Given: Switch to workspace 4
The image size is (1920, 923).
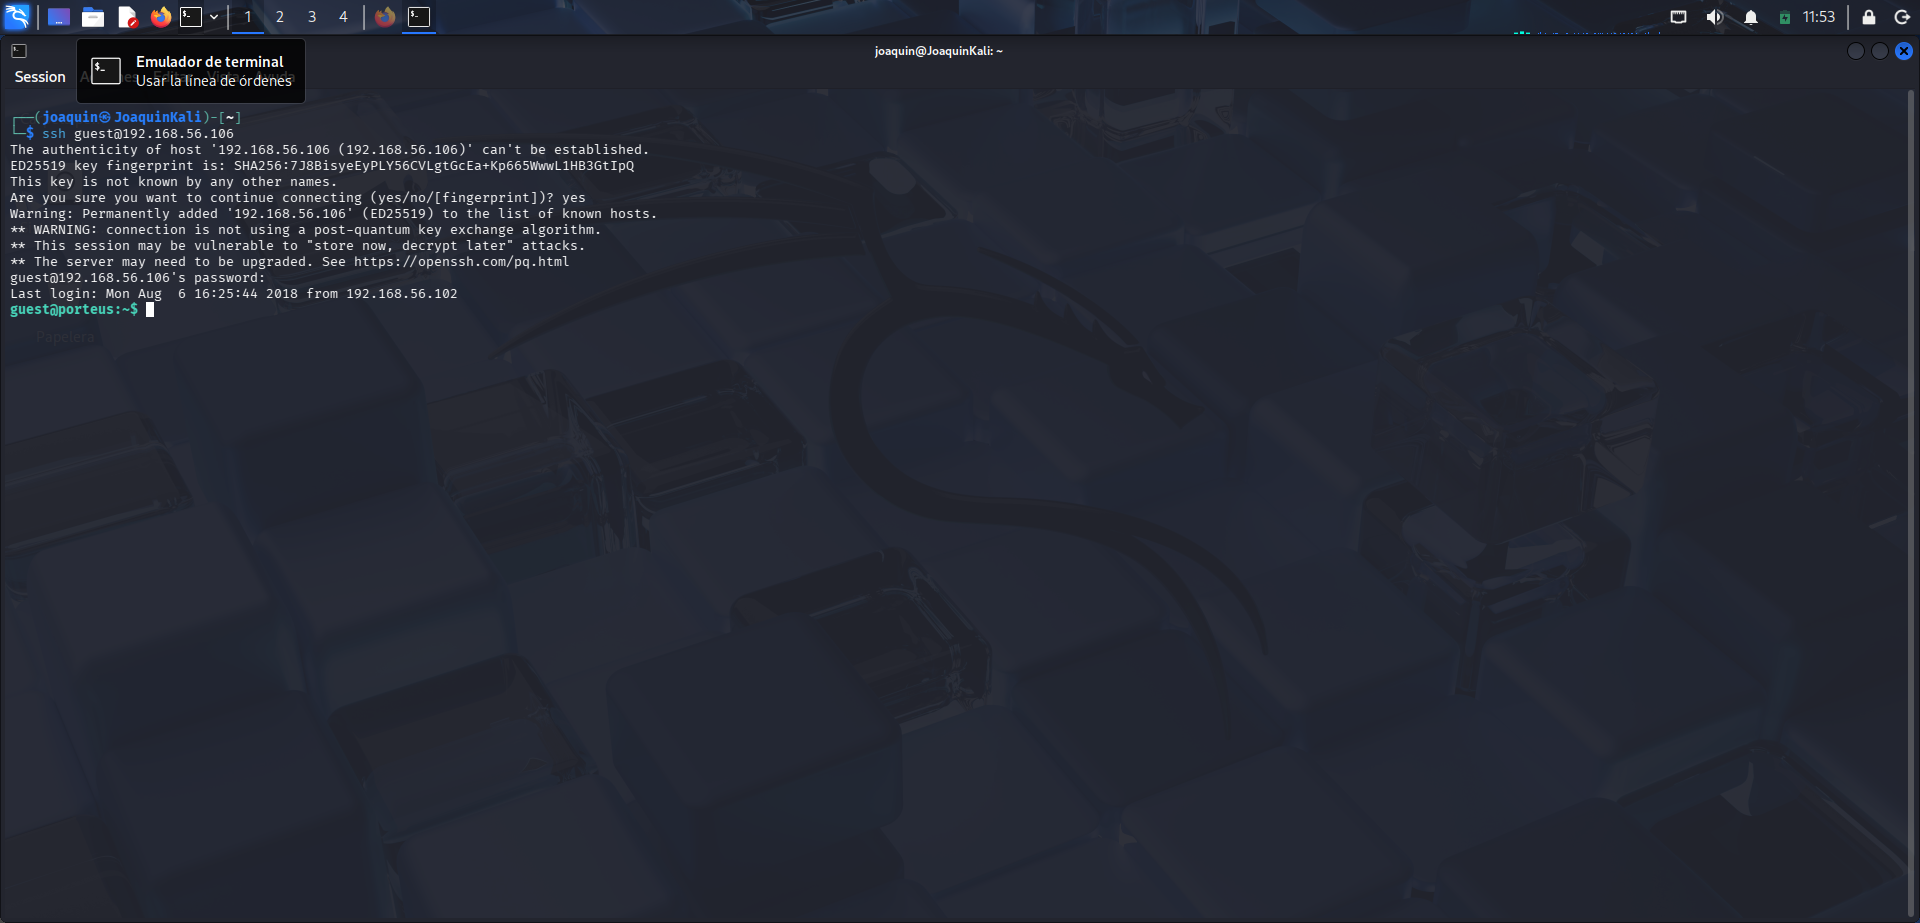Looking at the screenshot, I should point(343,17).
